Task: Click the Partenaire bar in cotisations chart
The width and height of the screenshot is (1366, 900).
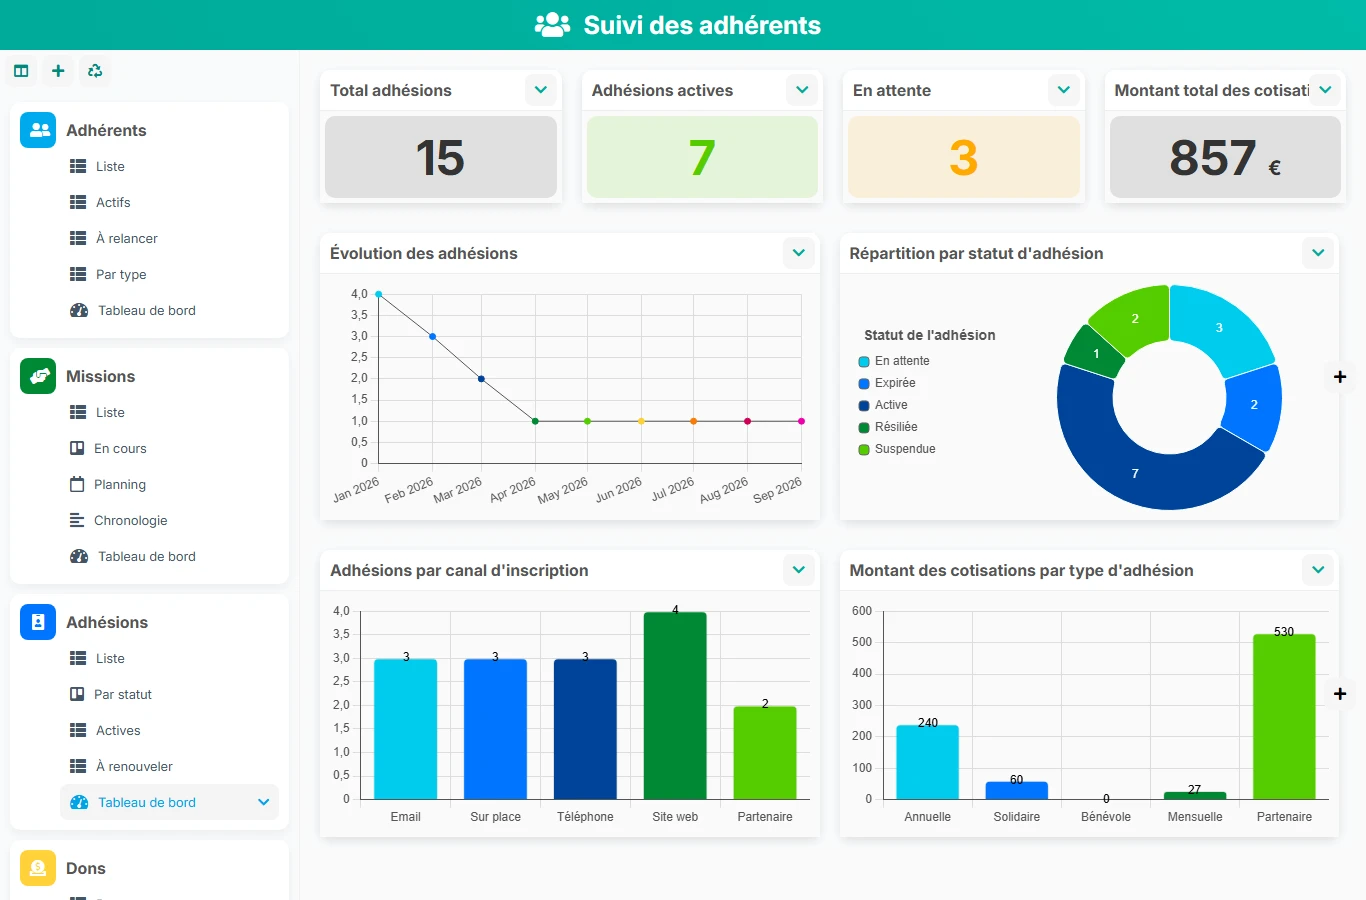Action: (1284, 716)
